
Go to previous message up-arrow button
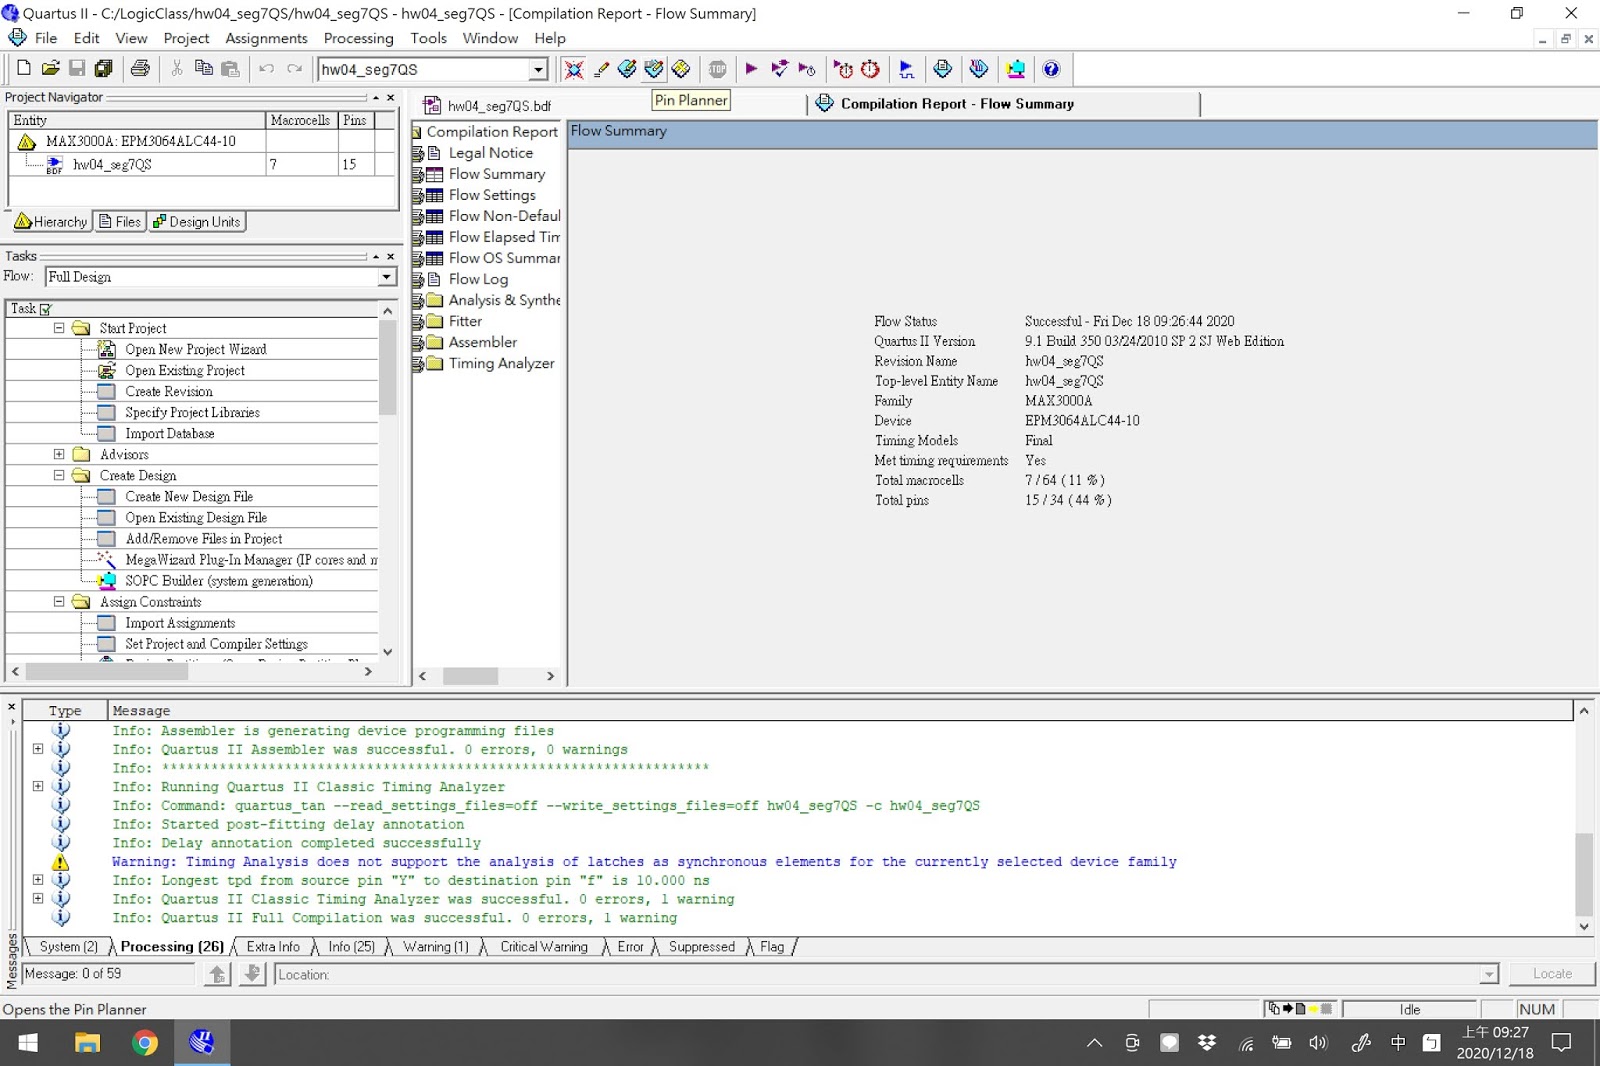(217, 974)
